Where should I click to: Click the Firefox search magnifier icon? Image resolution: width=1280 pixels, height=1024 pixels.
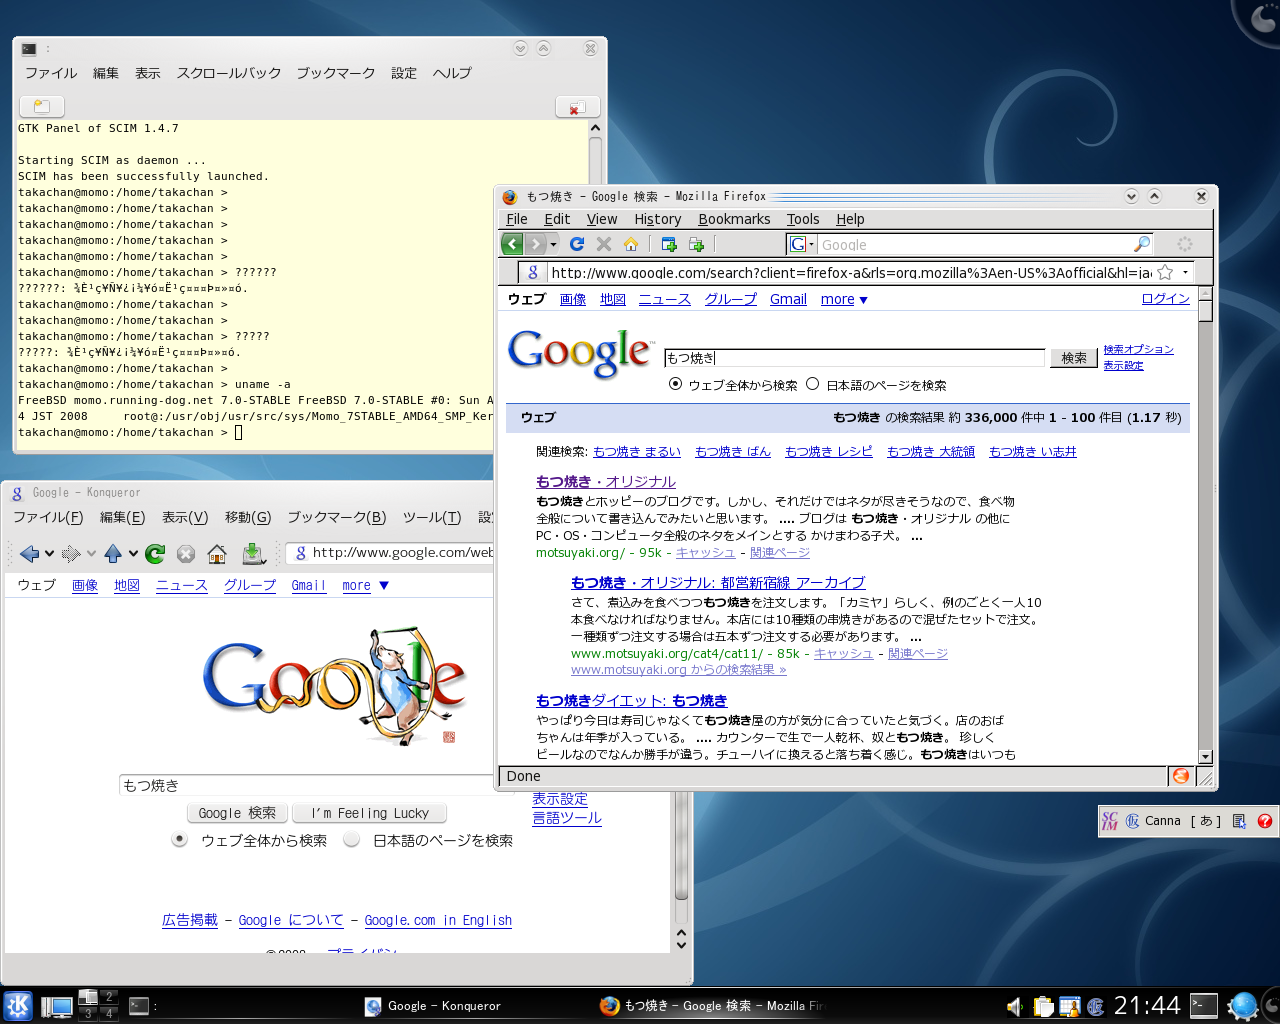click(x=1141, y=244)
